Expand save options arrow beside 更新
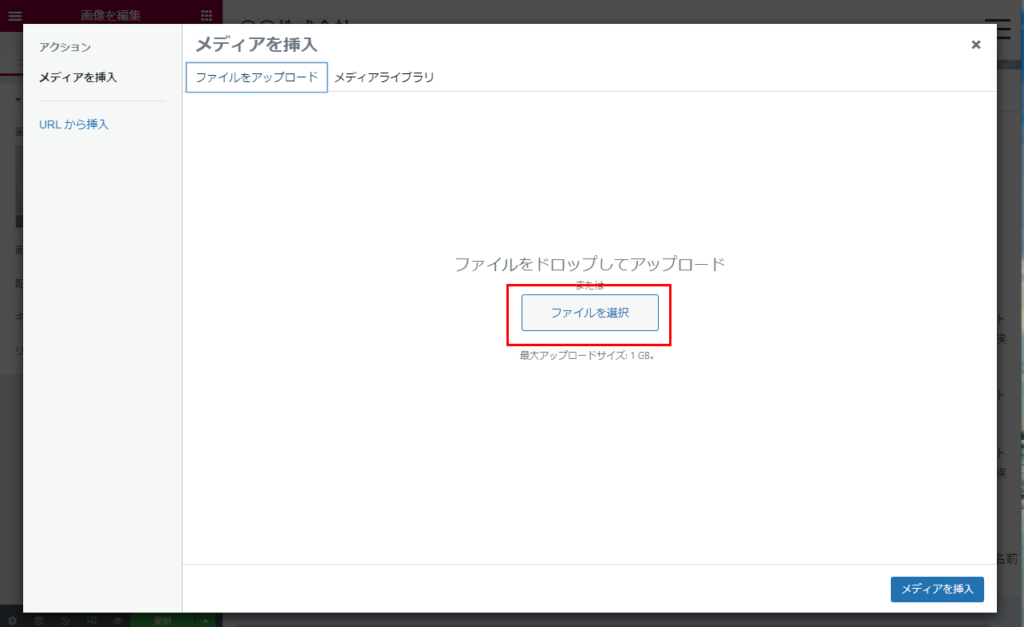Image resolution: width=1024 pixels, height=627 pixels. point(206,620)
